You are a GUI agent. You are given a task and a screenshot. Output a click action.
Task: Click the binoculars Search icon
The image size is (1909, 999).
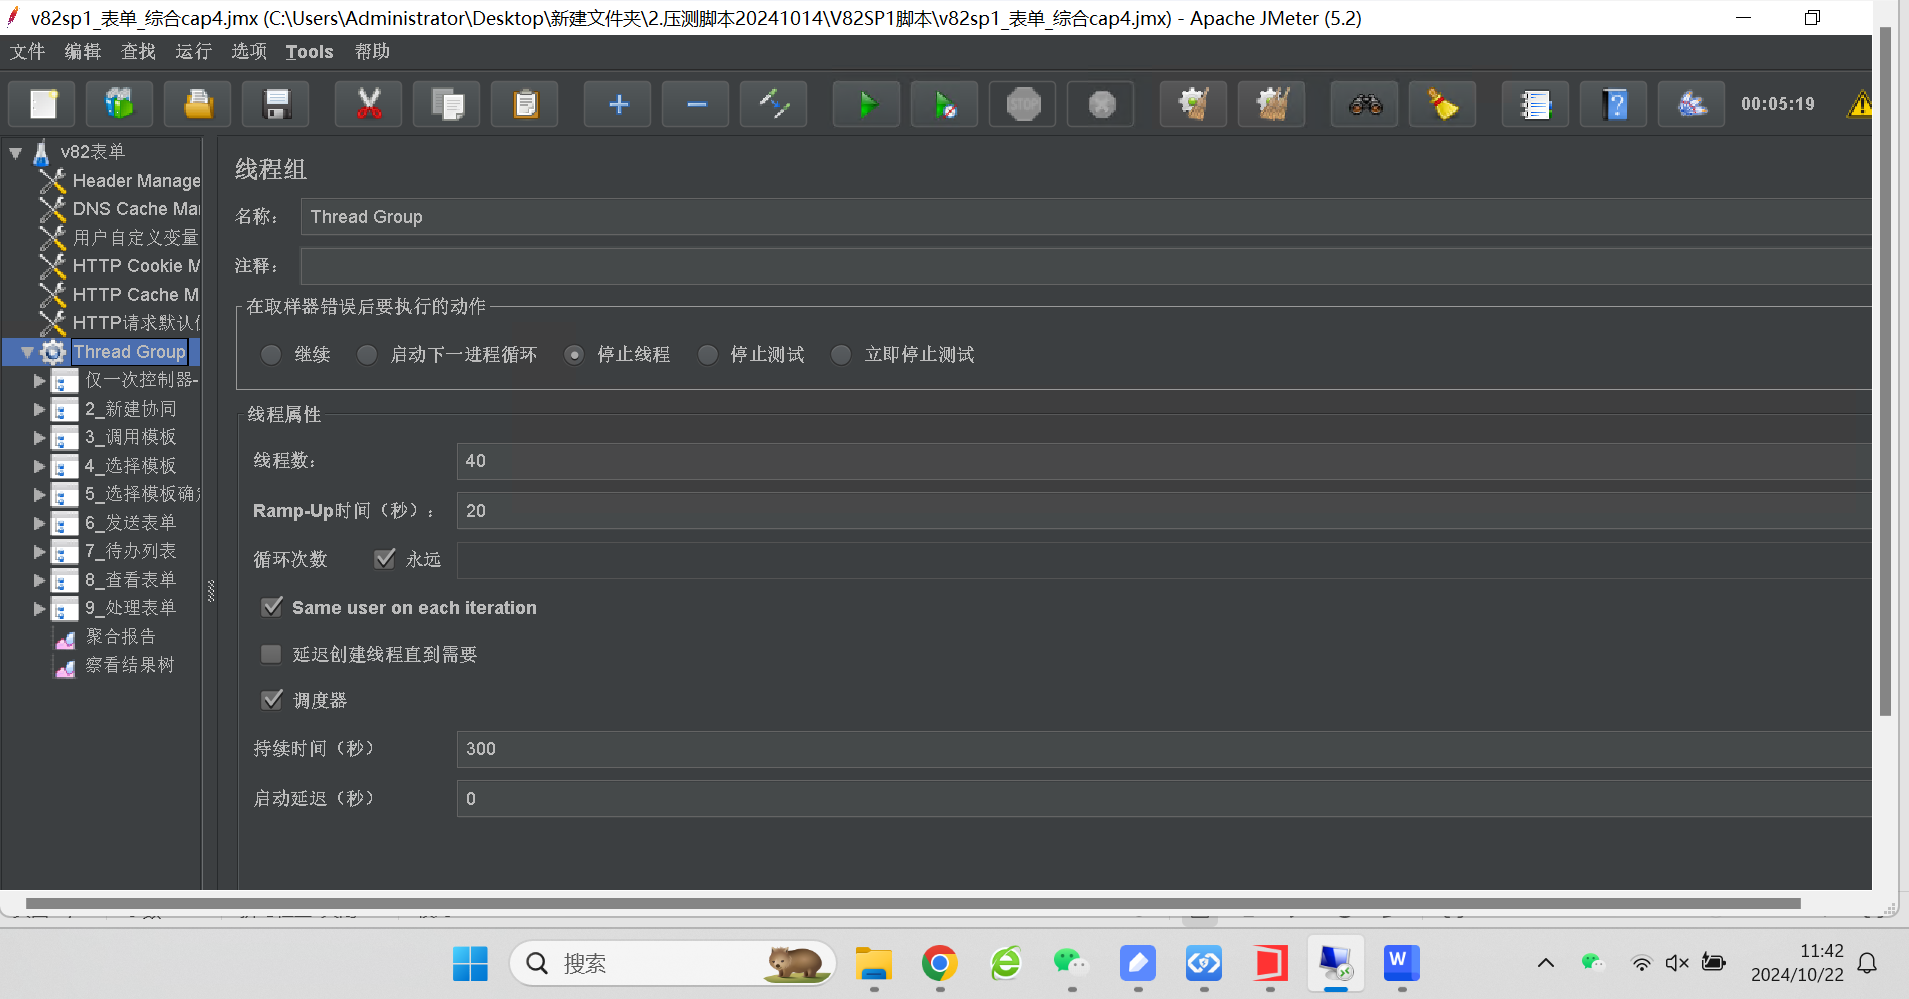click(x=1365, y=104)
